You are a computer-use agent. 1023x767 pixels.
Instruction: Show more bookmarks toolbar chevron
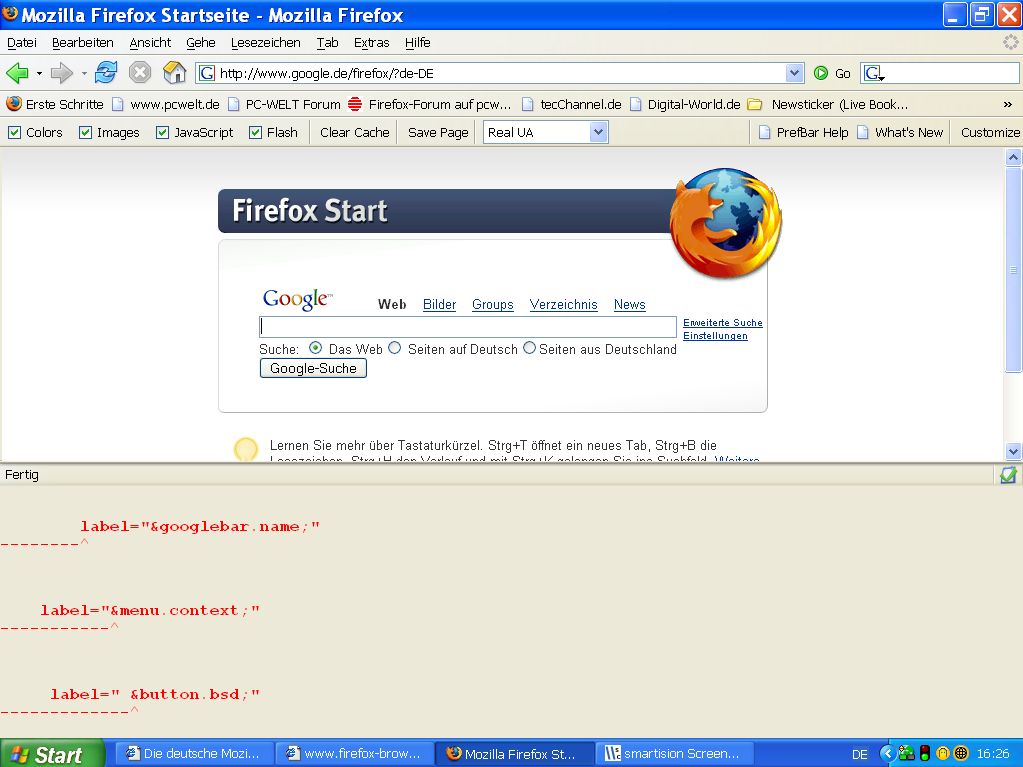pos(1008,104)
